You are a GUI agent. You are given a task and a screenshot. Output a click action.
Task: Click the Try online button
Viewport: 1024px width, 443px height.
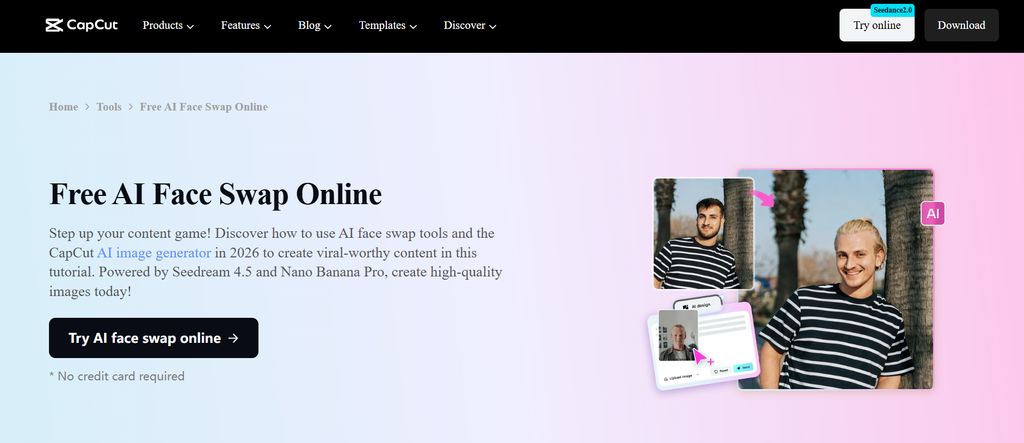point(876,27)
